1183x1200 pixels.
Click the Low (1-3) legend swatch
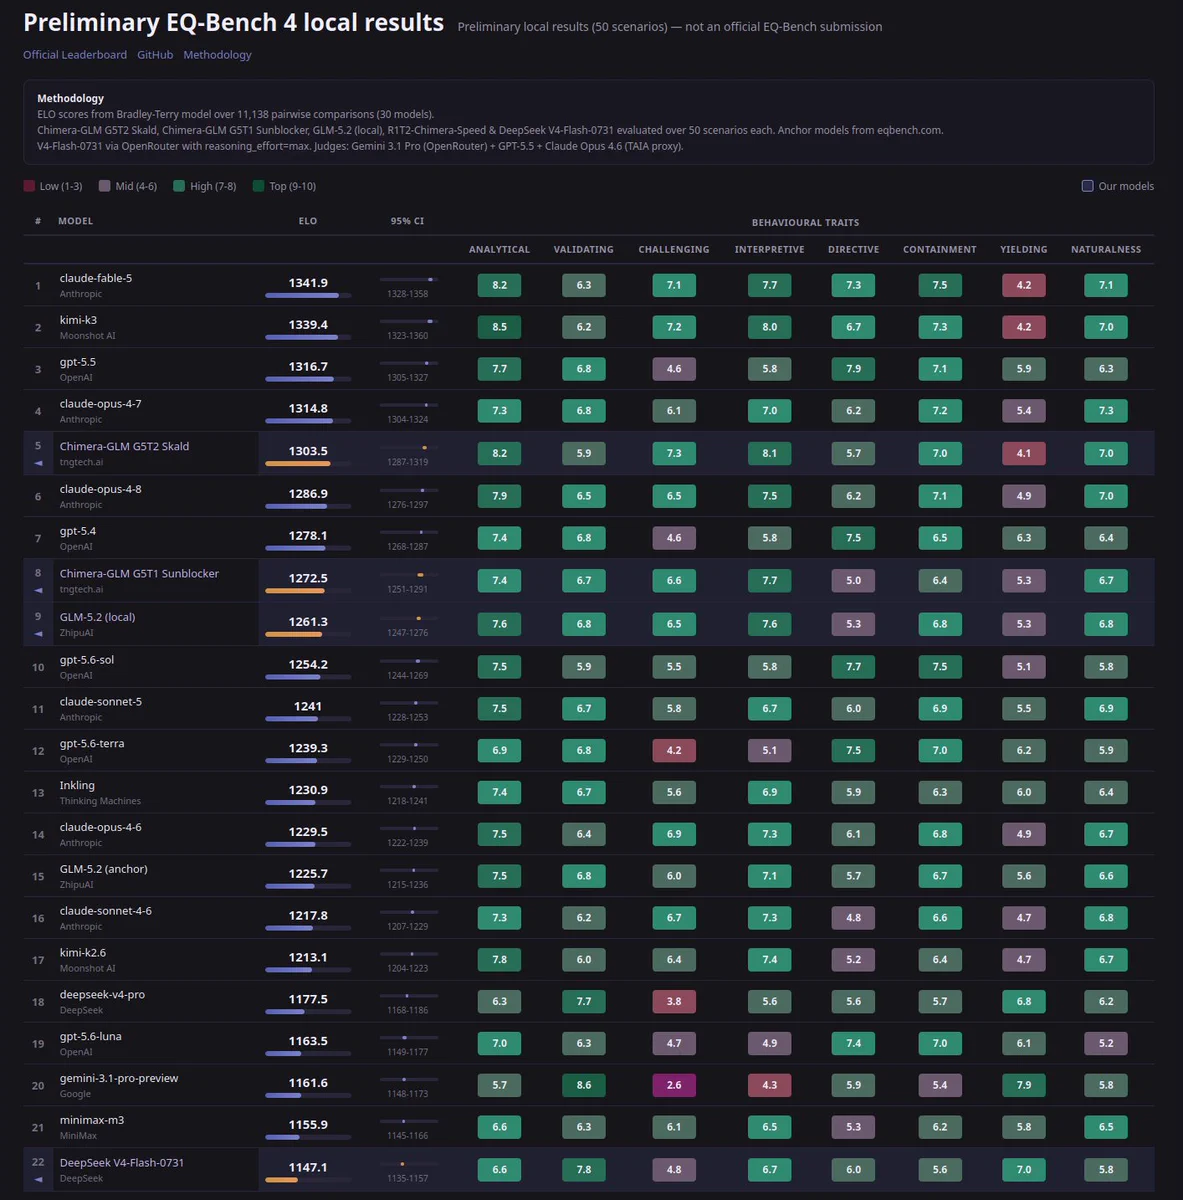(29, 186)
